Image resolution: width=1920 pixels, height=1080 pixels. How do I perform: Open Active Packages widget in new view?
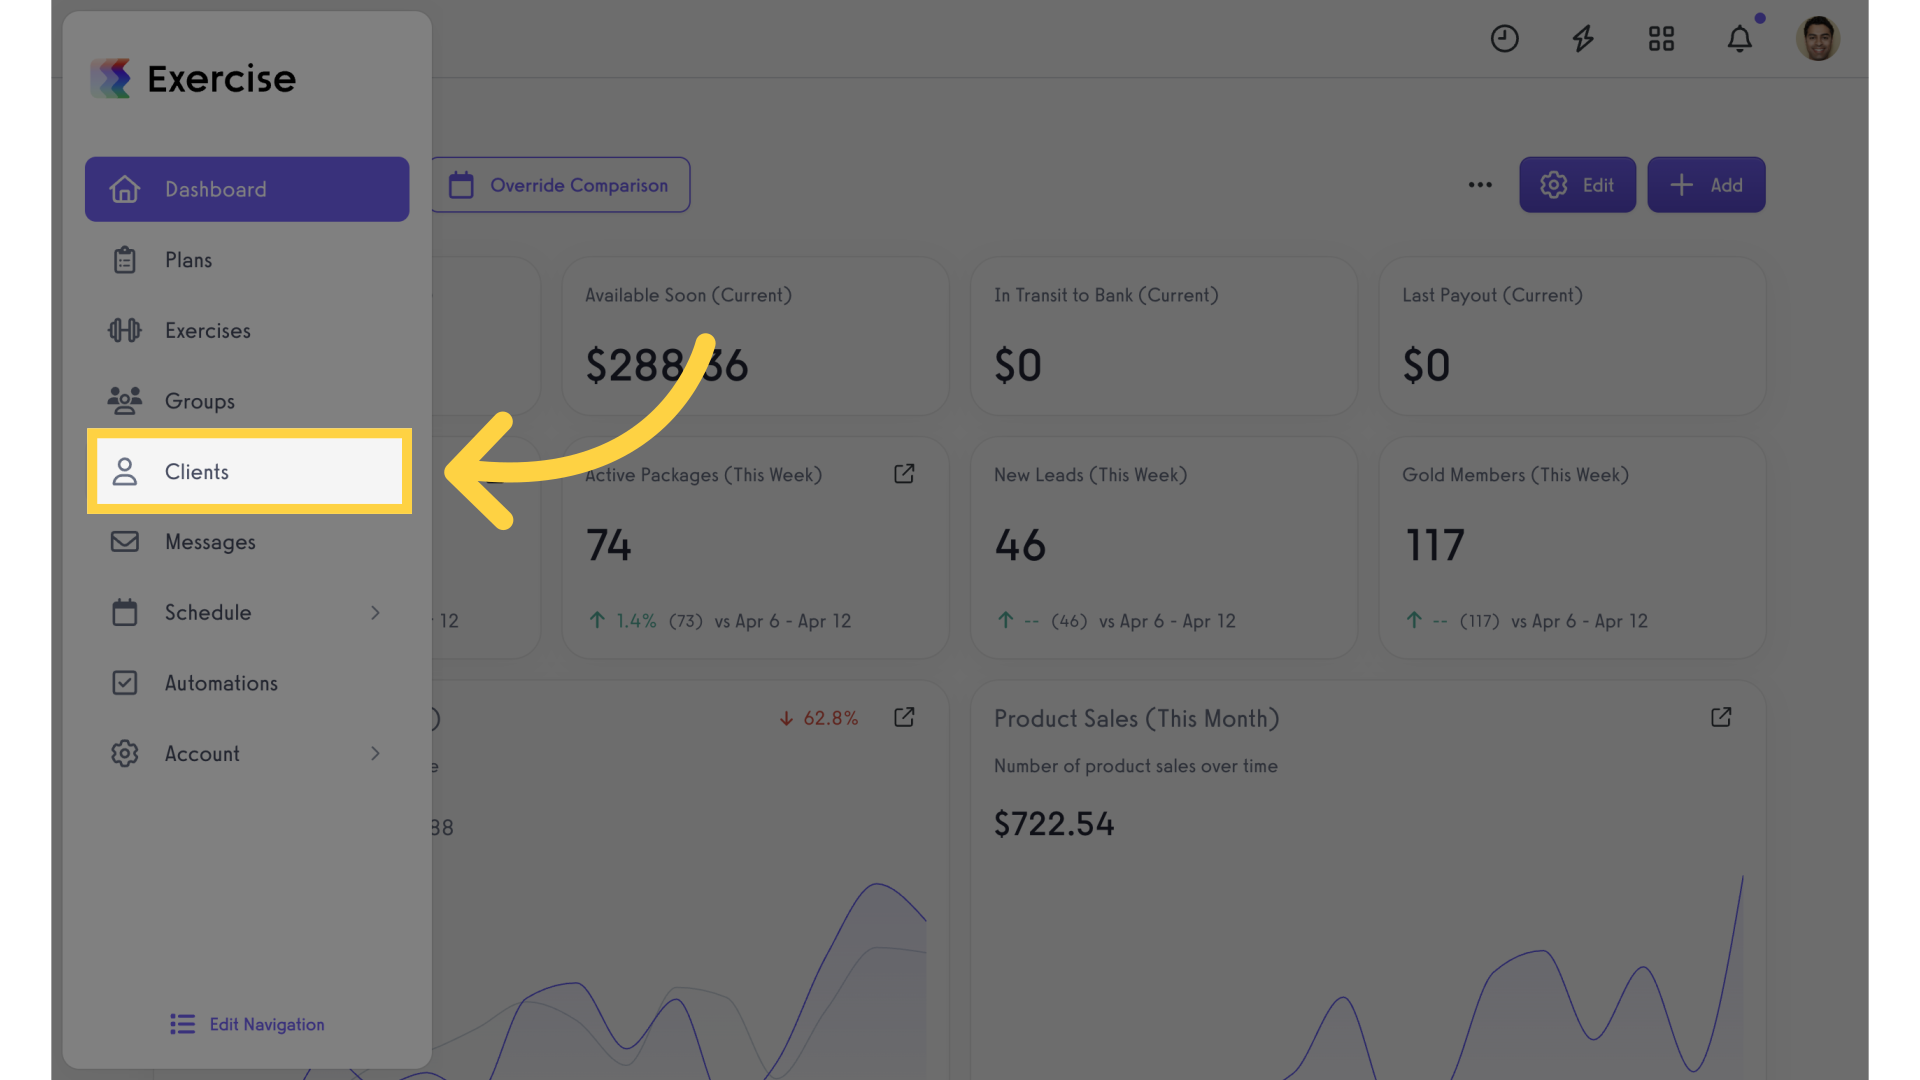pos(904,474)
